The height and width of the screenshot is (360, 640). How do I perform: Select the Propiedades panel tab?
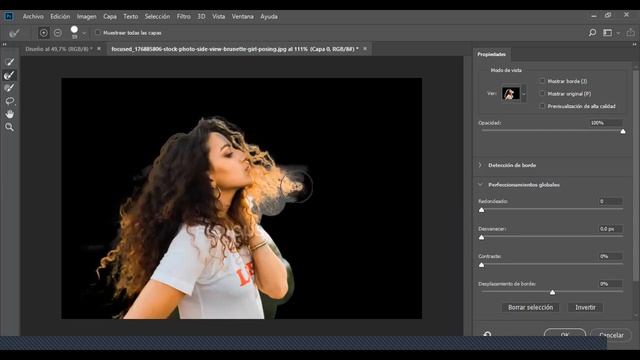pyautogui.click(x=491, y=54)
